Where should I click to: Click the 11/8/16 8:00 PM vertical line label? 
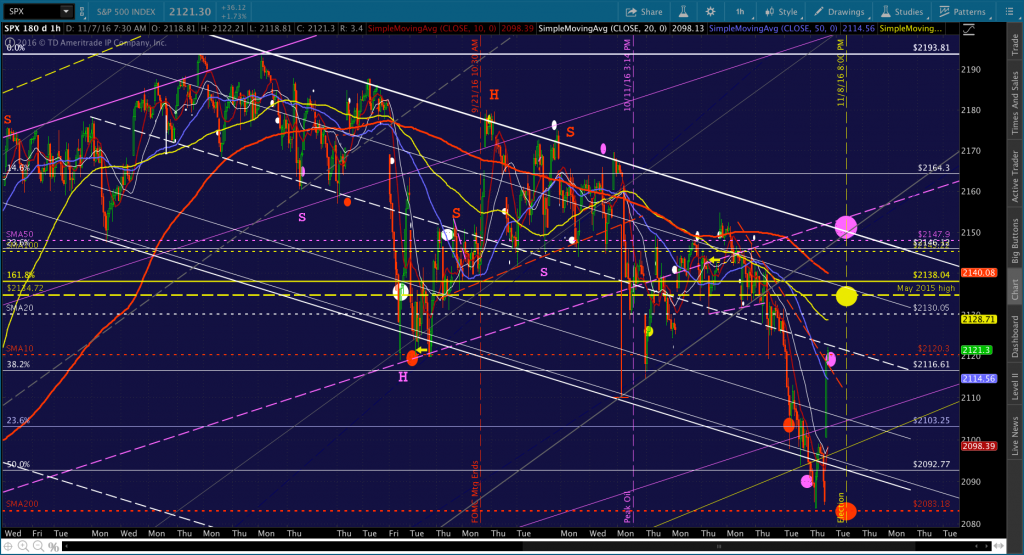click(841, 72)
